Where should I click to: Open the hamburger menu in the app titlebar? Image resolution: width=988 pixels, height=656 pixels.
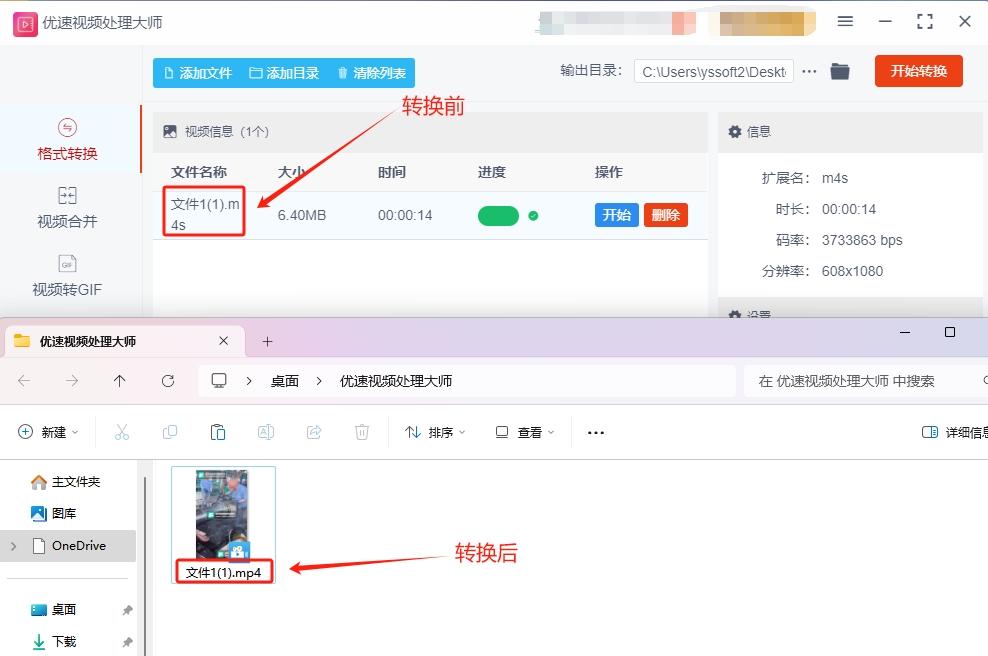(x=845, y=21)
